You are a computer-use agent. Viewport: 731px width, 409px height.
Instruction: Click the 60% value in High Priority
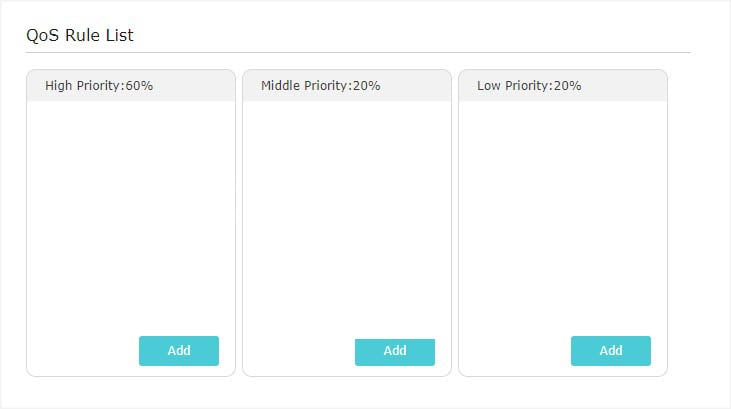tap(139, 86)
